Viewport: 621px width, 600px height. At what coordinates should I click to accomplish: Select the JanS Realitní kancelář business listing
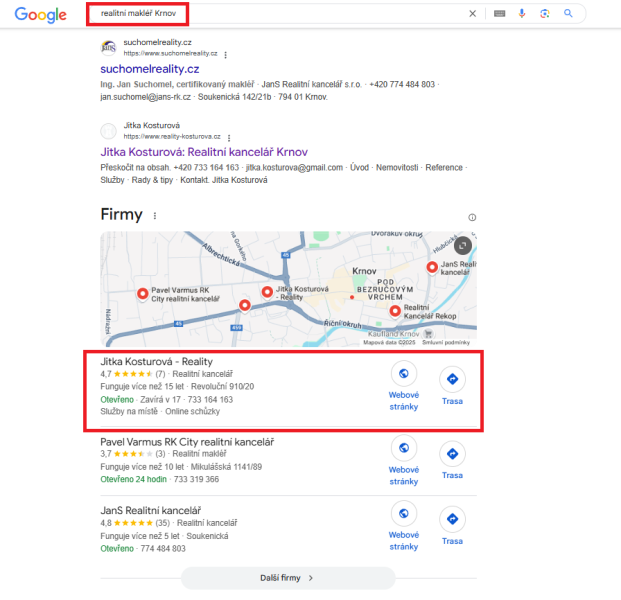150,510
